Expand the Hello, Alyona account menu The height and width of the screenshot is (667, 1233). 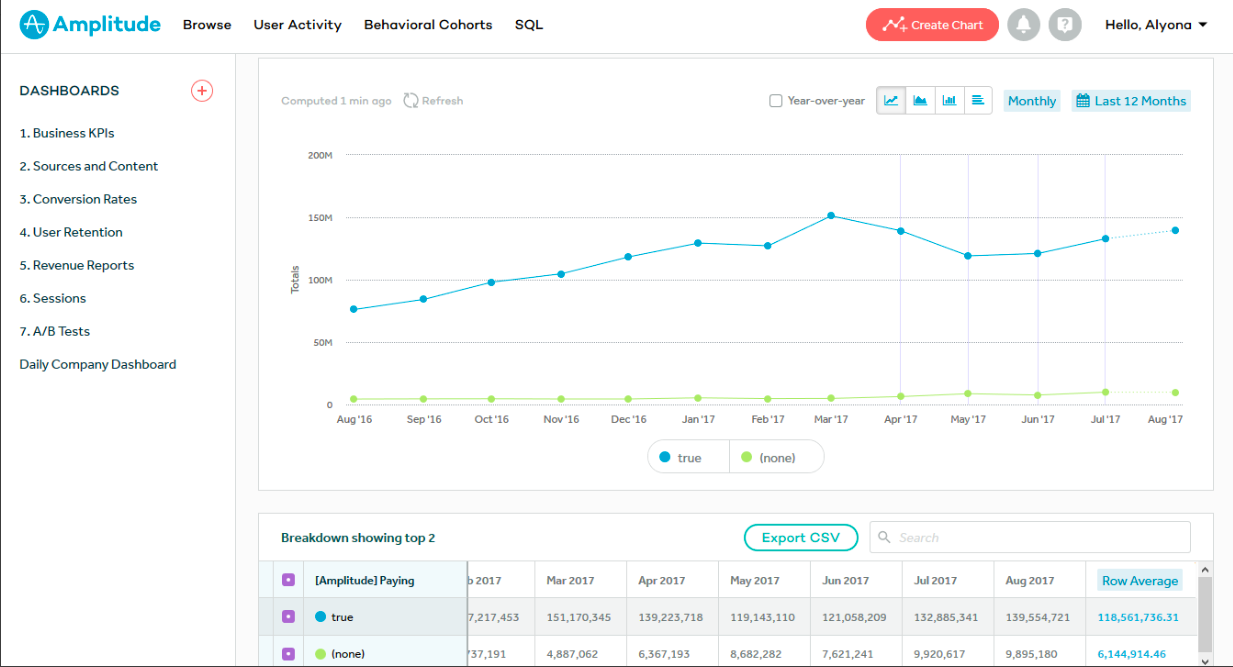tap(1156, 25)
